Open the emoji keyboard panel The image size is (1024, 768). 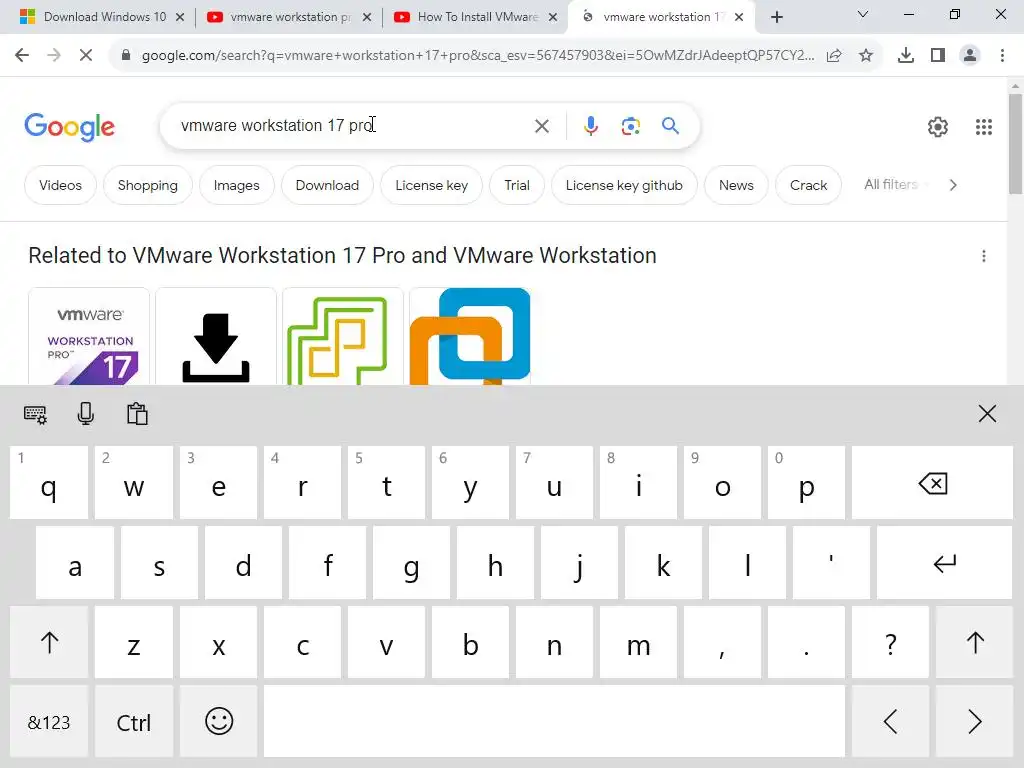coord(219,722)
